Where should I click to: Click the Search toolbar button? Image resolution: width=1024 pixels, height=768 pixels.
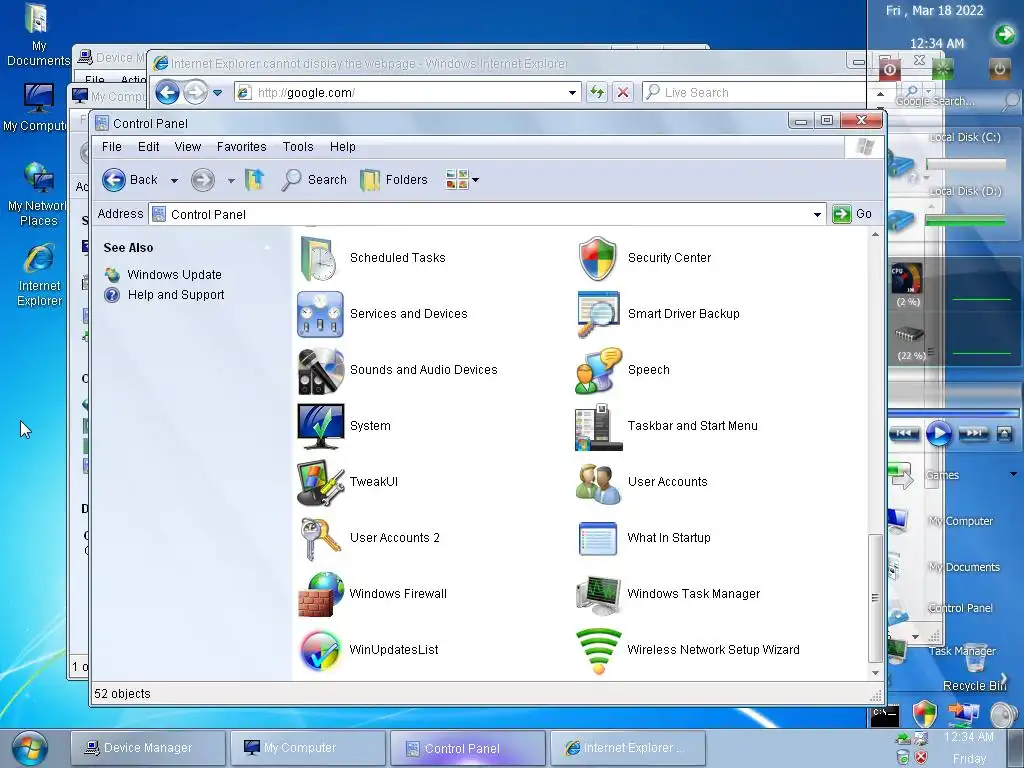tap(313, 180)
